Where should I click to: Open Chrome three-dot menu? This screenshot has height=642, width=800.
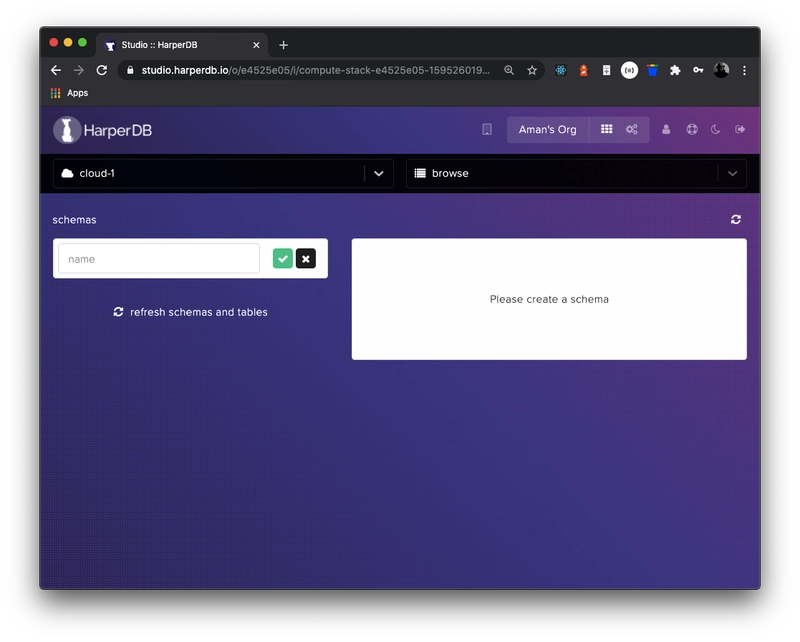(744, 70)
